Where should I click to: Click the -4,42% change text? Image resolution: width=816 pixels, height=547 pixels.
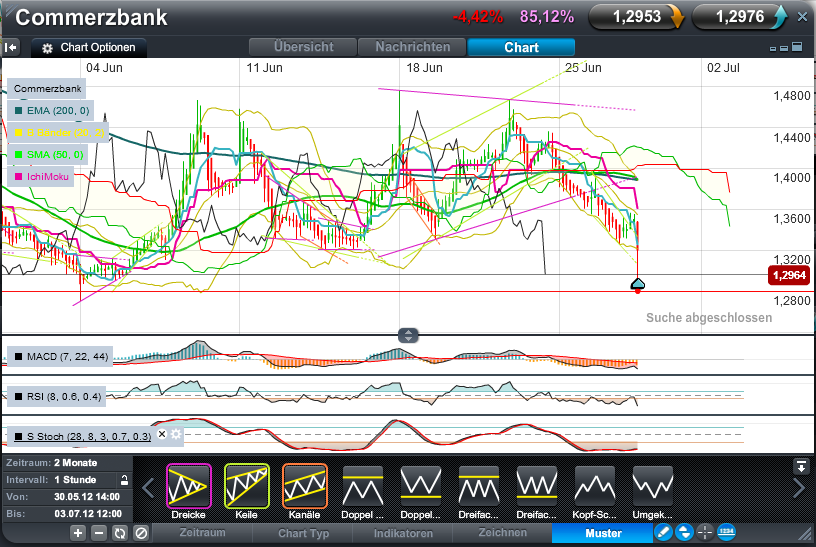point(478,17)
